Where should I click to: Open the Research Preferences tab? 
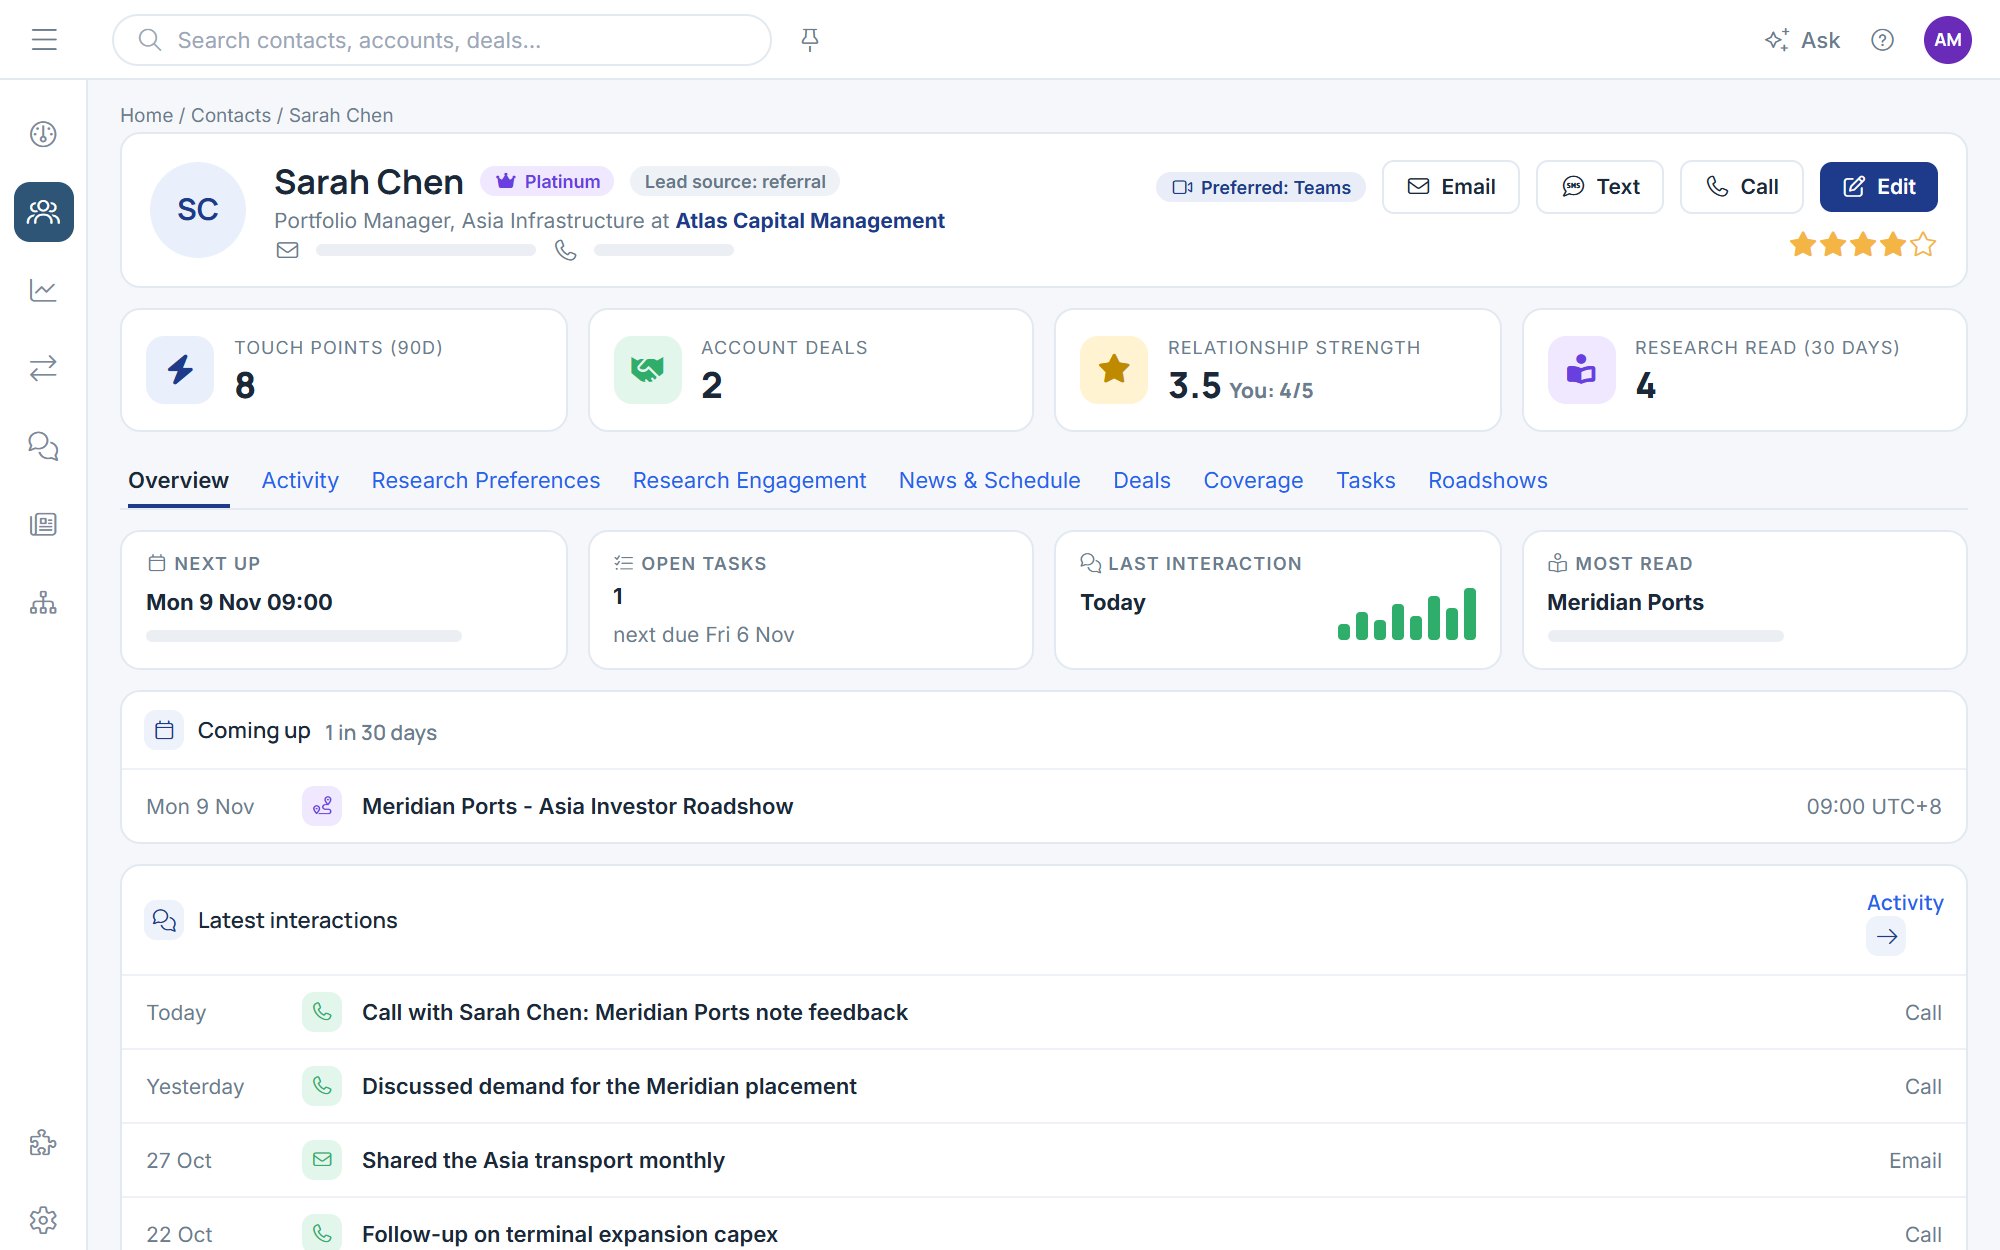(x=486, y=481)
